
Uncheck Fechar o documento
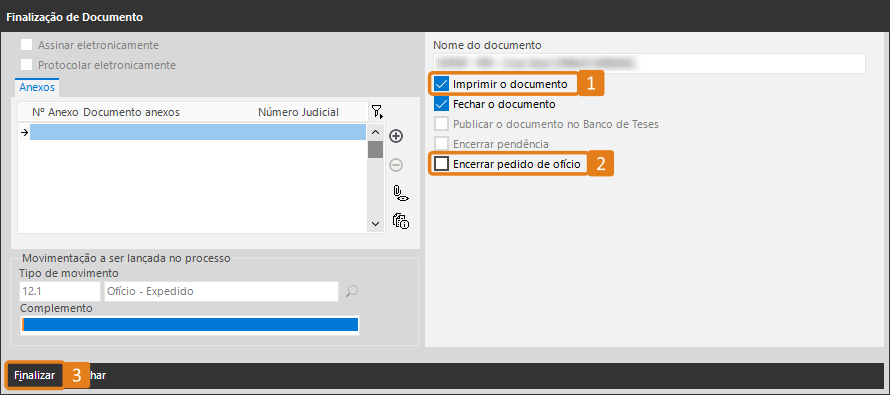(441, 104)
